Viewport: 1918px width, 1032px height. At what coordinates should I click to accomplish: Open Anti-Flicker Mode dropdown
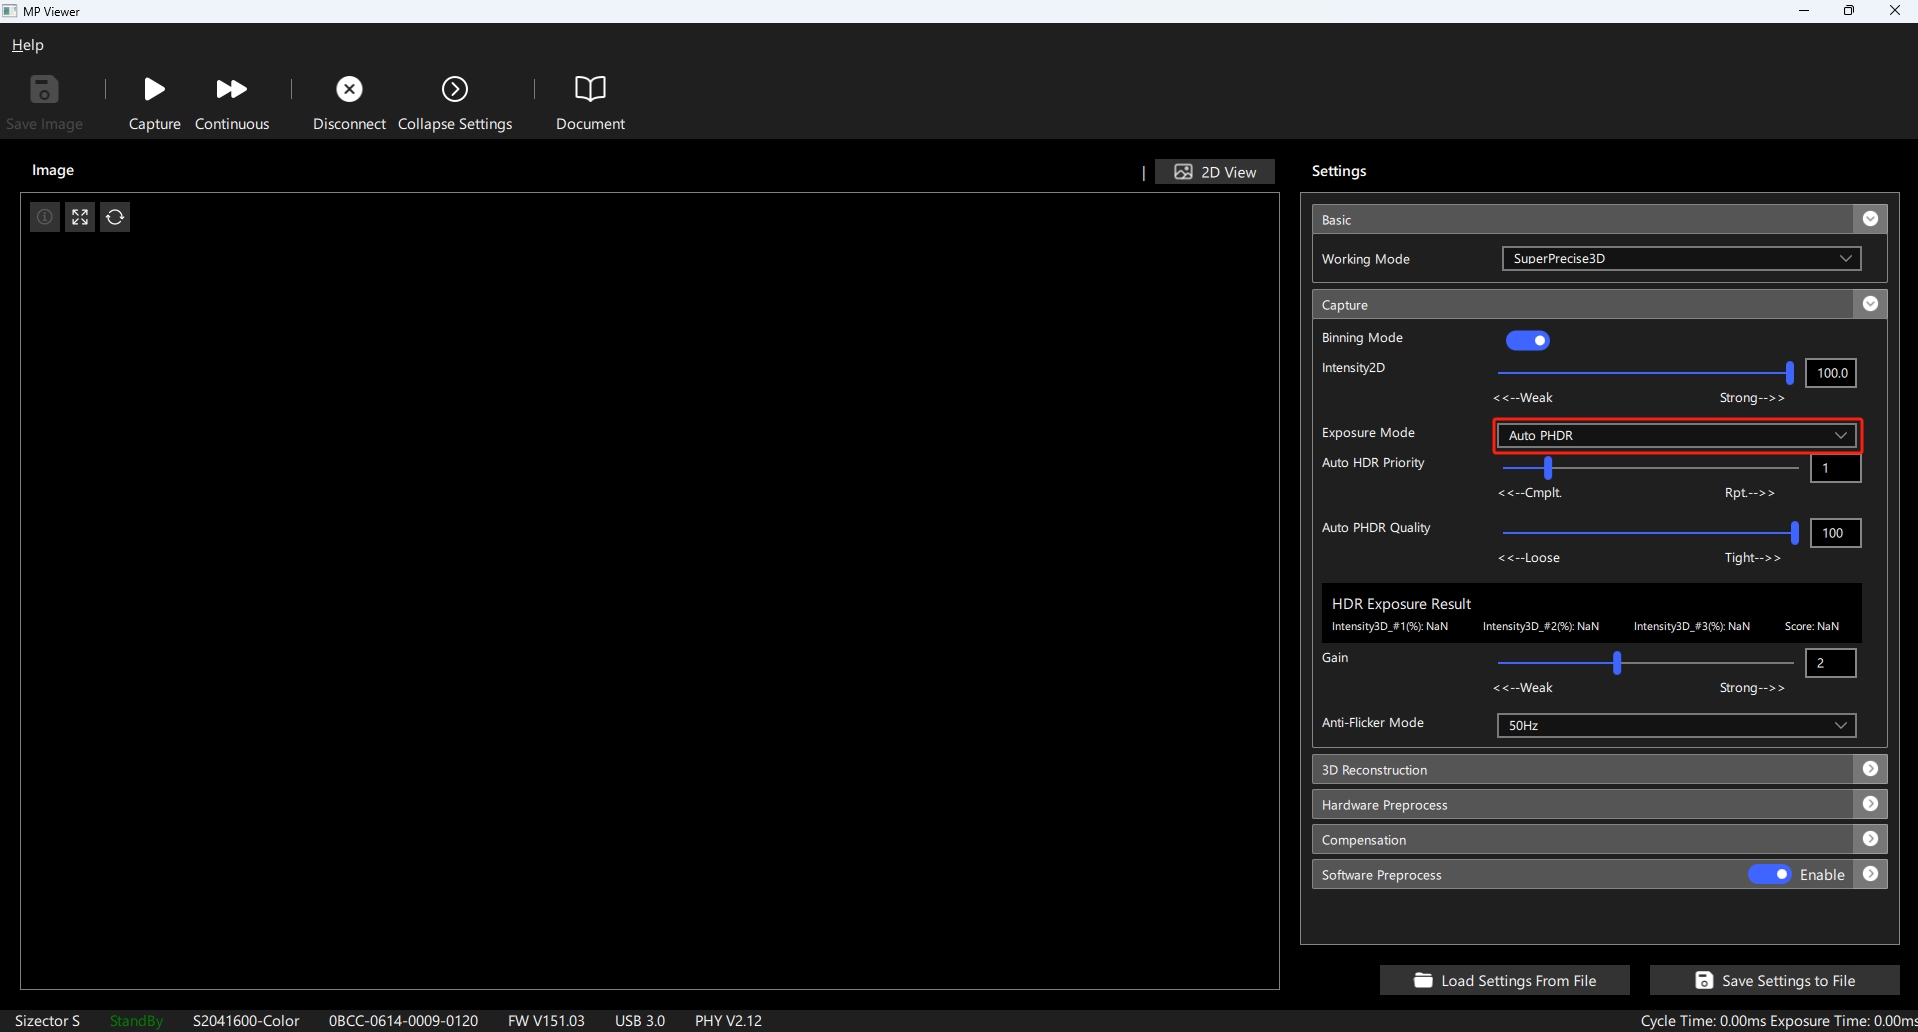[x=1677, y=725]
